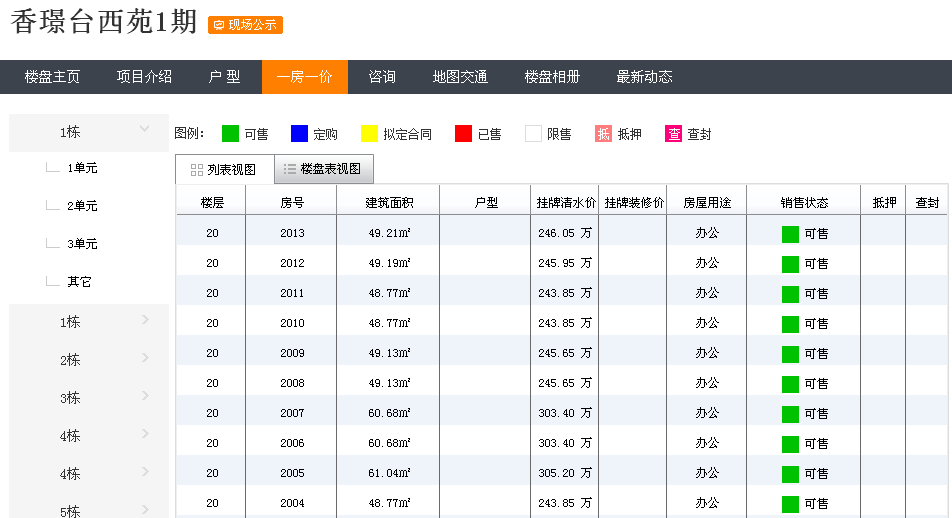The image size is (952, 518).
Task: Select 3单元 in the sidebar tree
Action: point(82,244)
